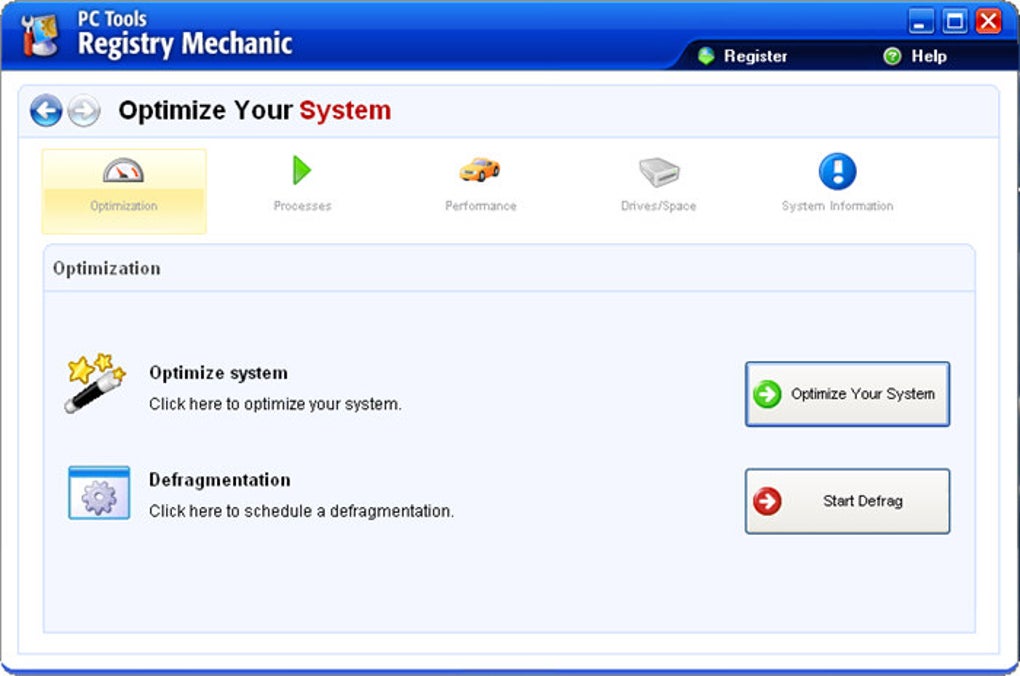Viewport: 1020px width, 676px height.
Task: Click the 'Optimization' section header
Action: tap(107, 269)
